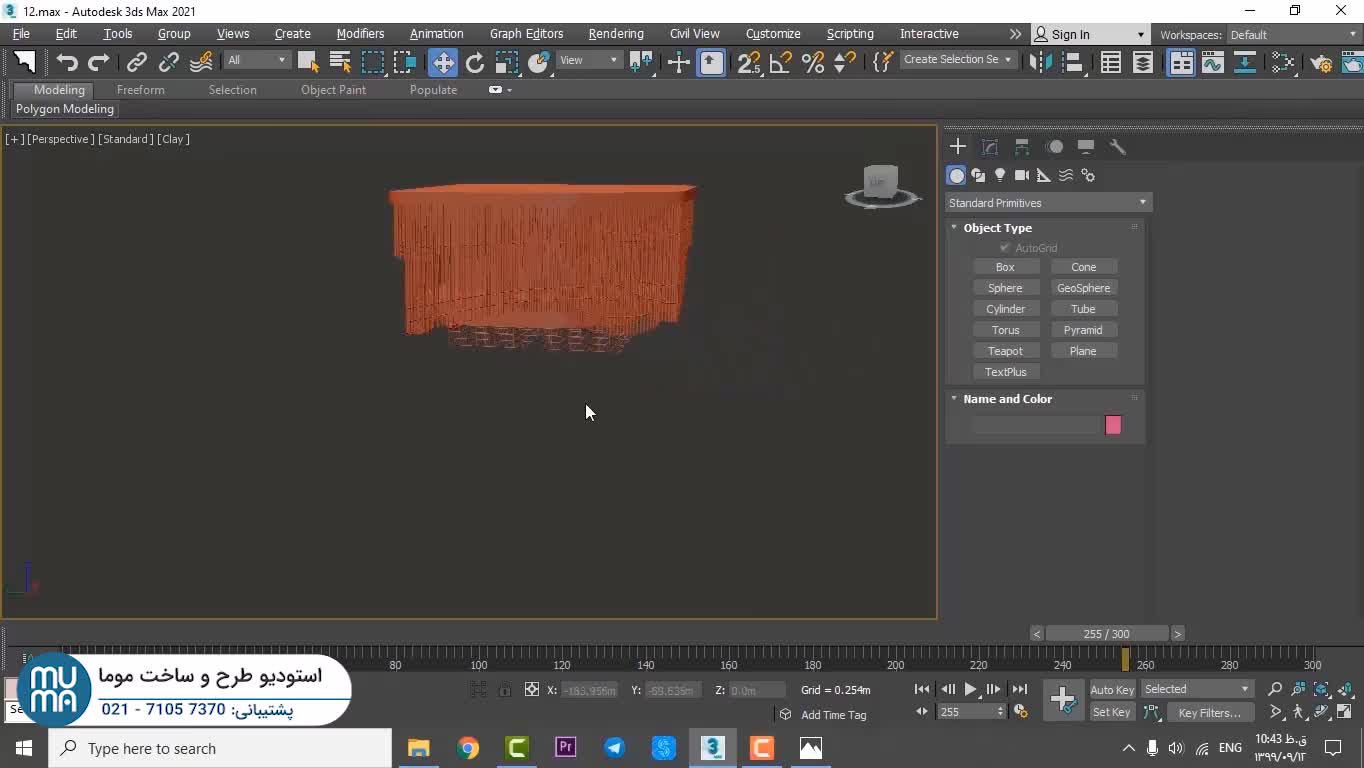Toggle Auto Key animation mode
This screenshot has width=1364, height=768.
pyautogui.click(x=1111, y=690)
